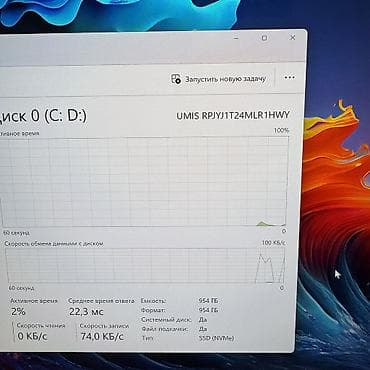Click the write speed 74,0 КБ/с value
The height and width of the screenshot is (370, 370).
[102, 336]
